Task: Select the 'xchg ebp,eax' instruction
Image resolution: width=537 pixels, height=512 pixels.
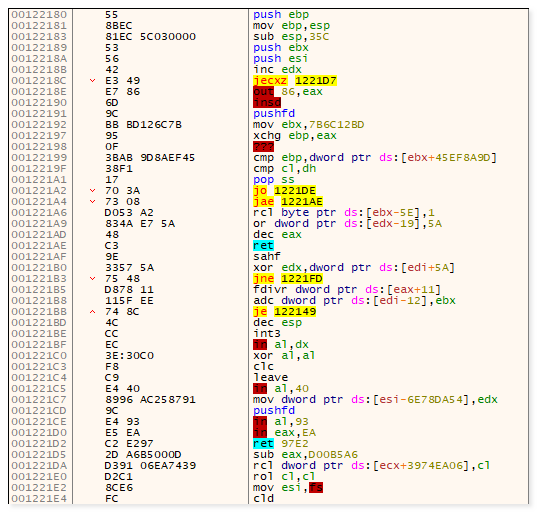Action: 295,136
